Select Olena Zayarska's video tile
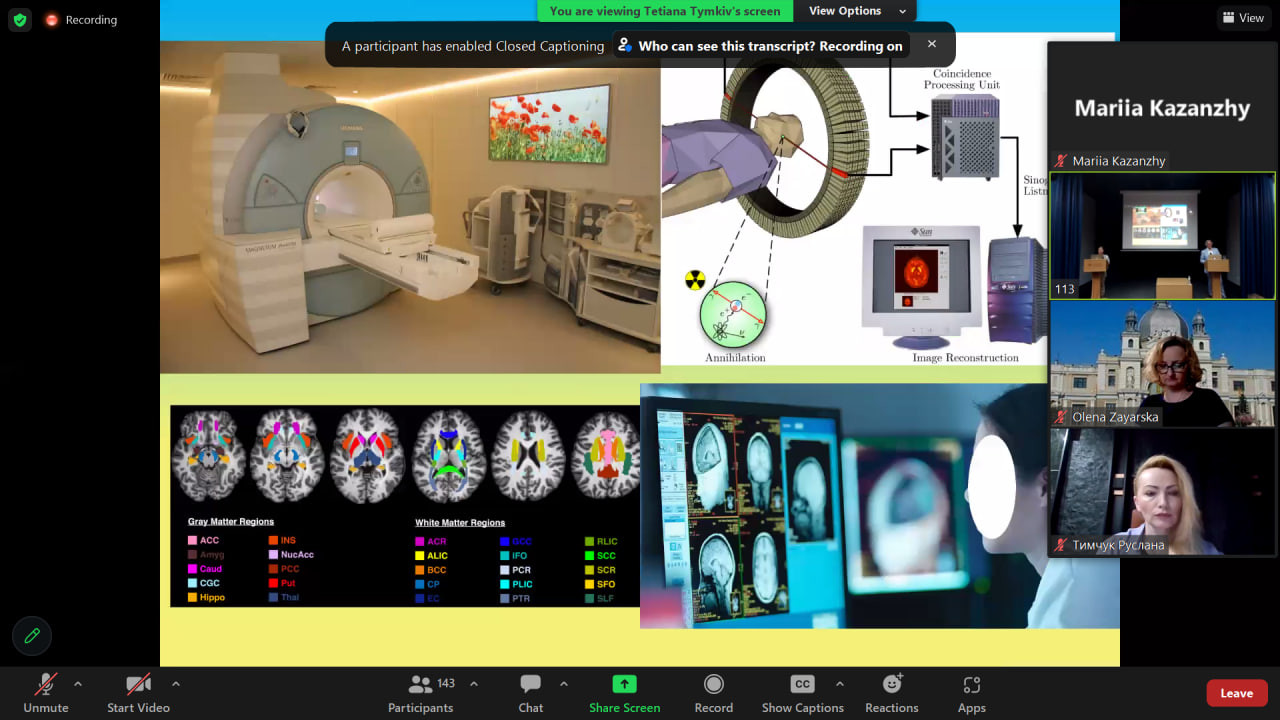Image resolution: width=1280 pixels, height=720 pixels. [1162, 364]
